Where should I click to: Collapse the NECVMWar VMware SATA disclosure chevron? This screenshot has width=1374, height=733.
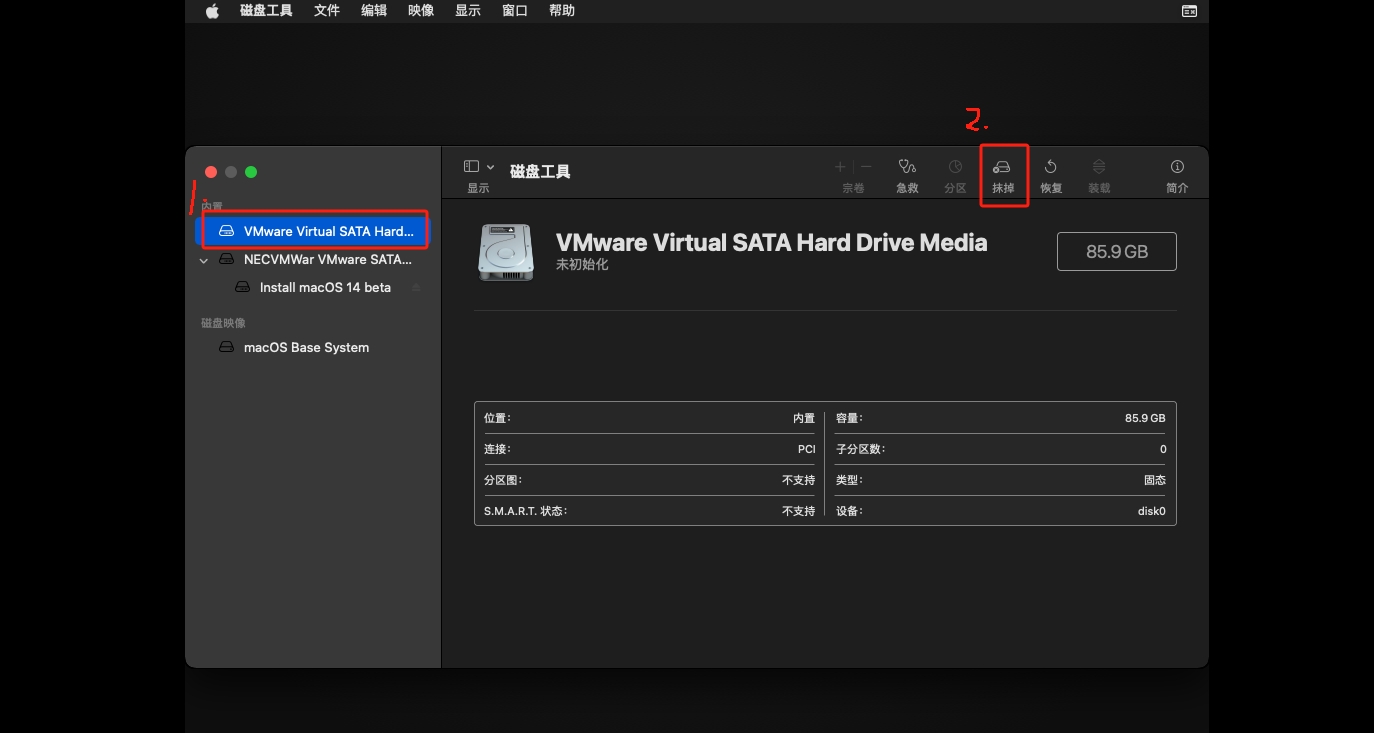[x=204, y=260]
